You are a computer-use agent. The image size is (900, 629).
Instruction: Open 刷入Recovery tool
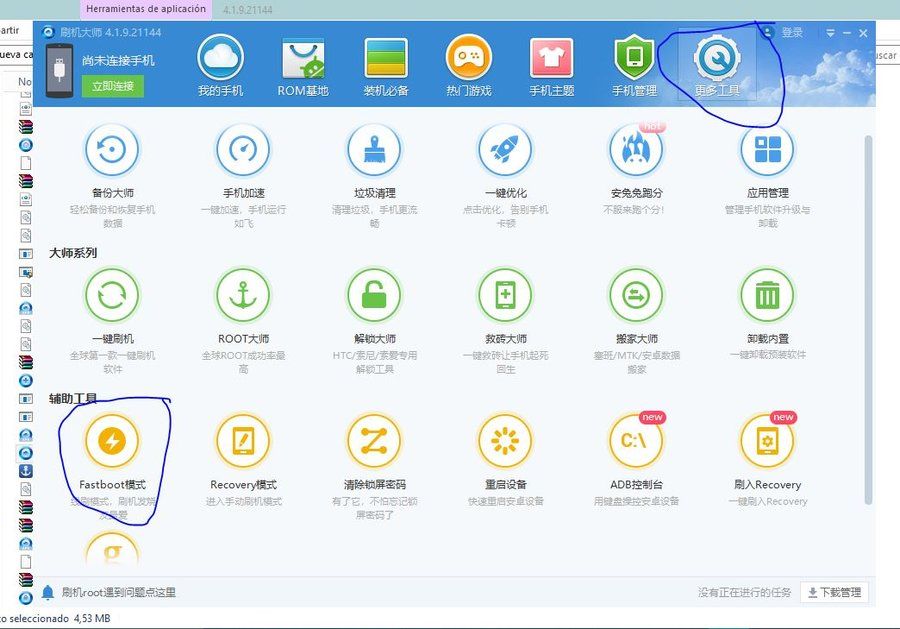[x=767, y=441]
